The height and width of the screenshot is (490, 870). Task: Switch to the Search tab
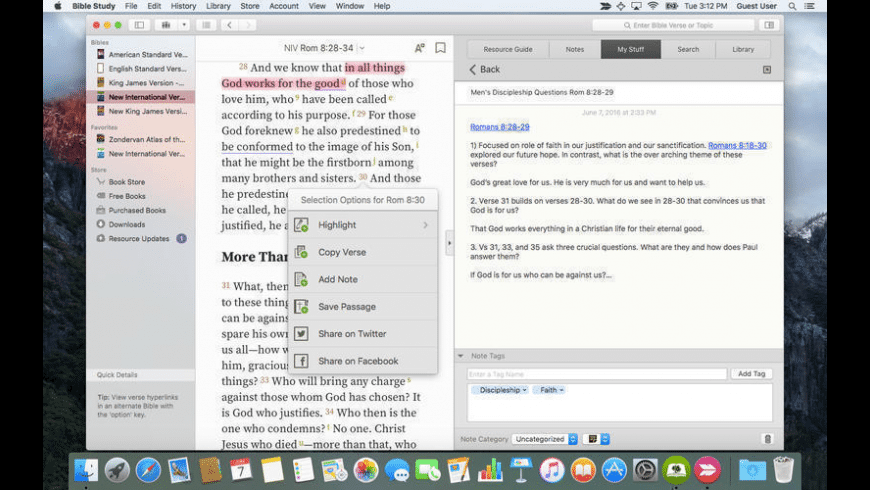688,49
